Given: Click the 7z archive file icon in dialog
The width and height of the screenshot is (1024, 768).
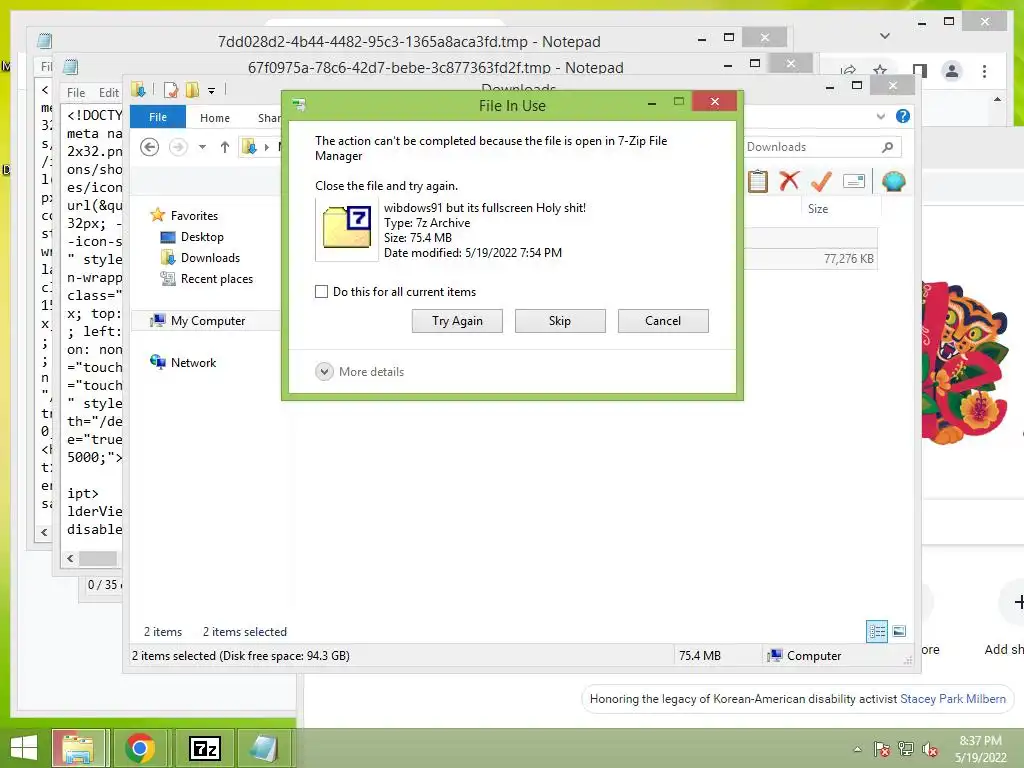Looking at the screenshot, I should pos(347,227).
